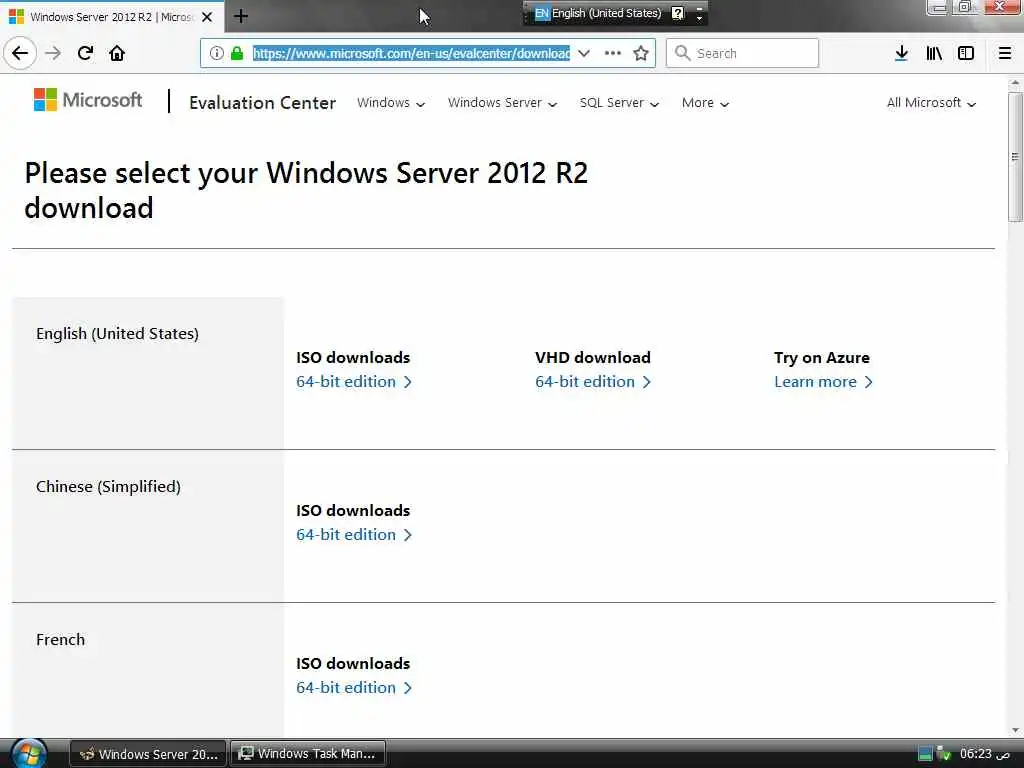This screenshot has width=1024, height=768.
Task: Open the Windows Start orb
Action: (29, 753)
